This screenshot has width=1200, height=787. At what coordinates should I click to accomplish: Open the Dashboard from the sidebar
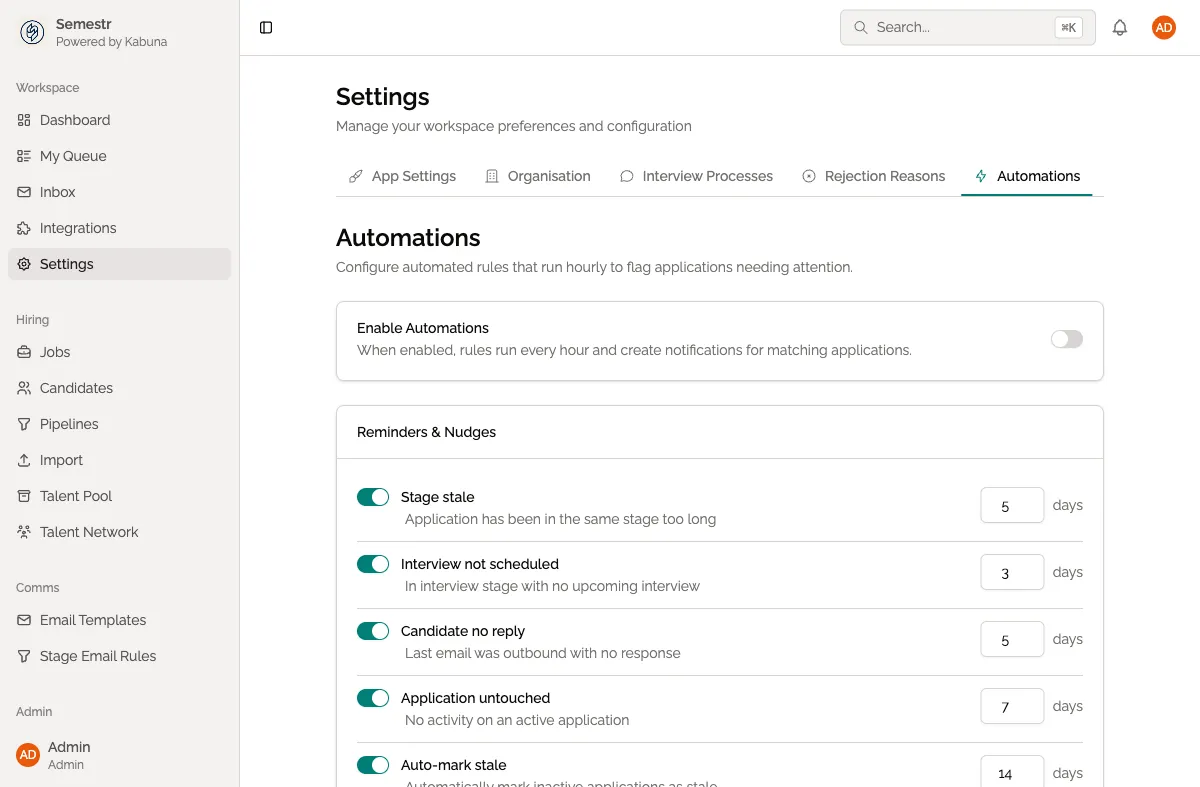click(74, 120)
